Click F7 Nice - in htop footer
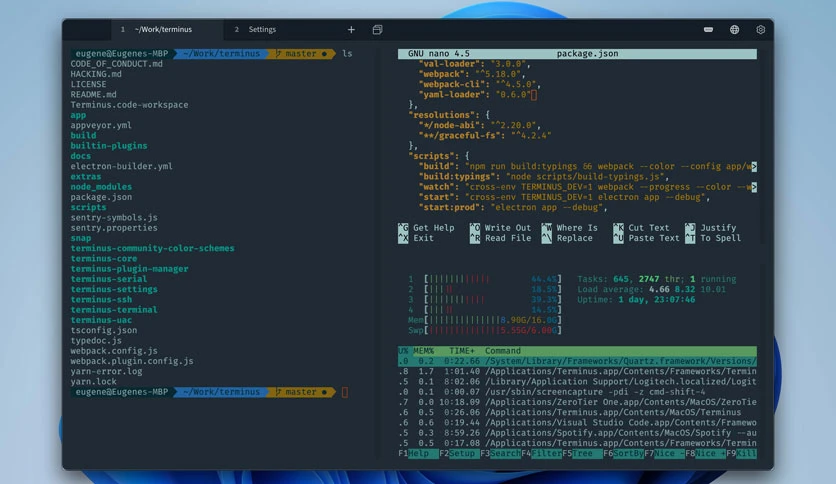This screenshot has height=484, width=836. coord(664,454)
